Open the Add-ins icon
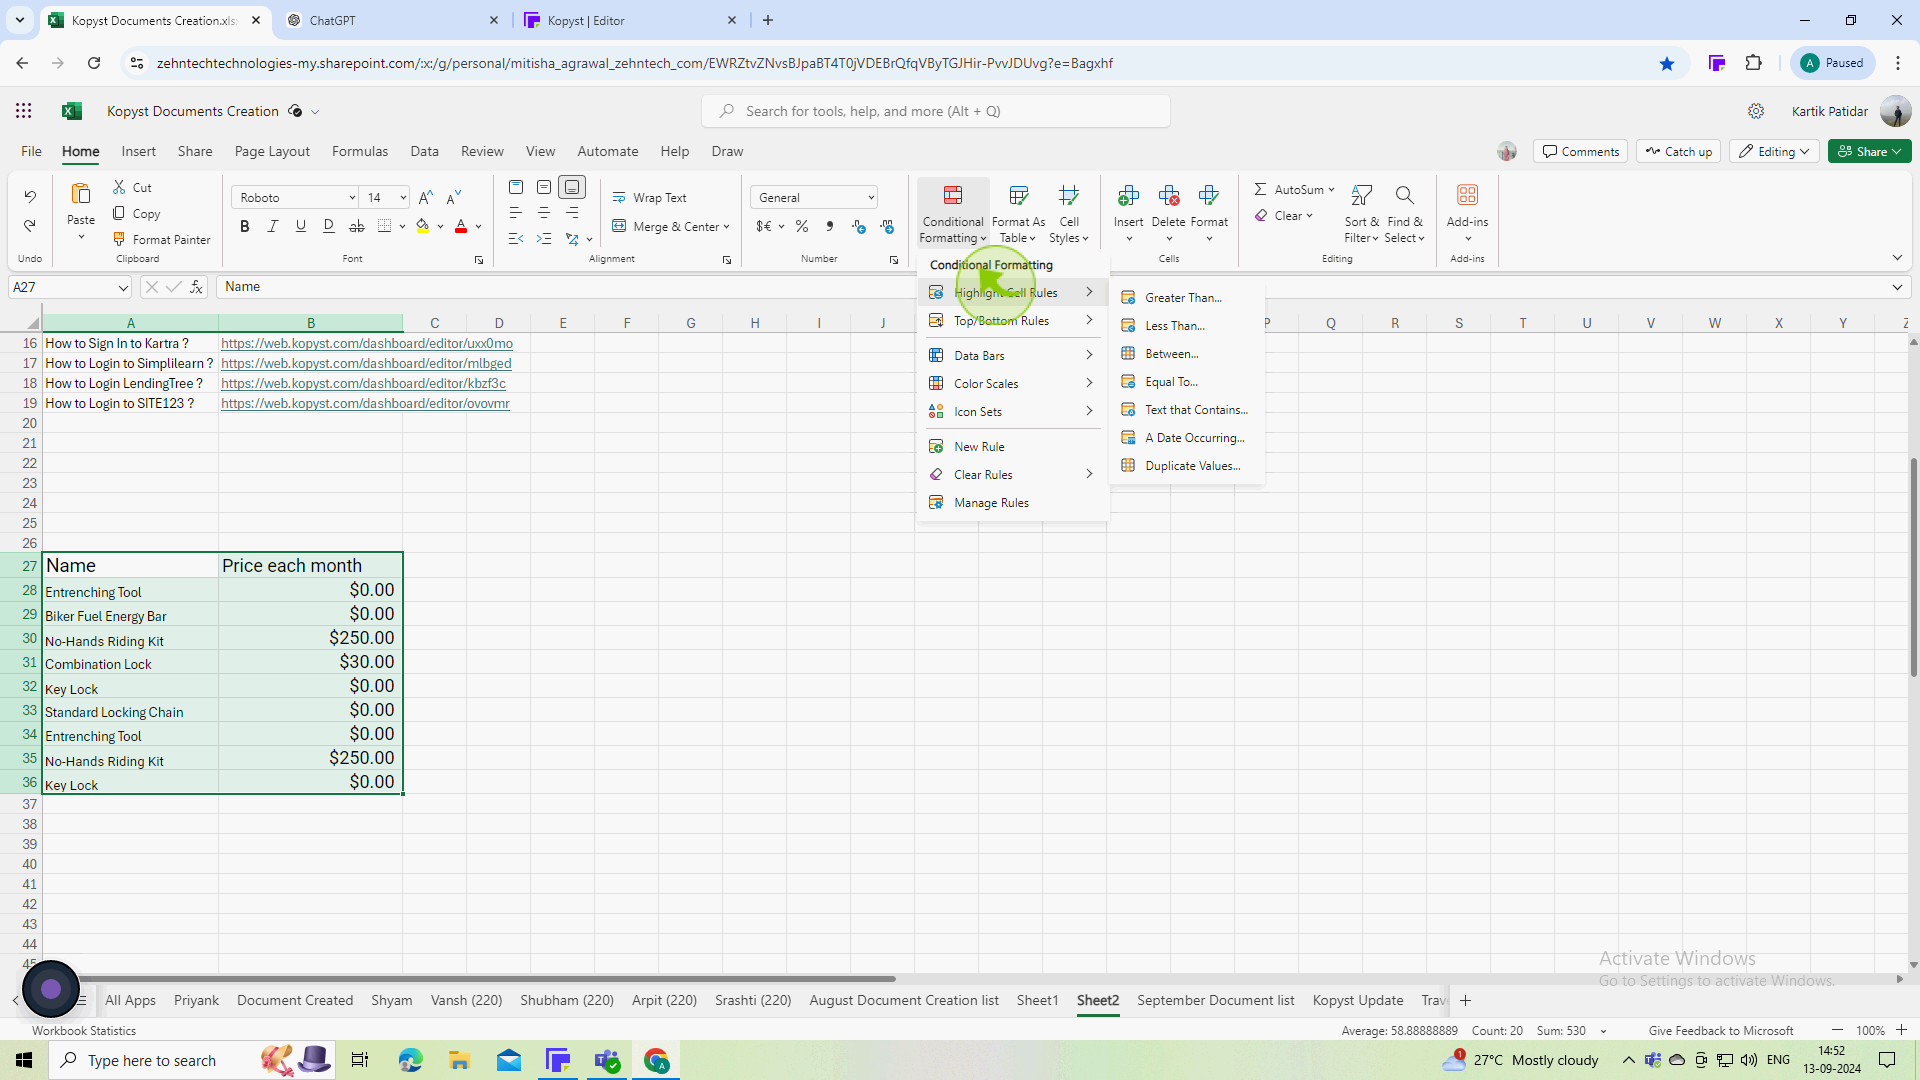 click(1467, 195)
